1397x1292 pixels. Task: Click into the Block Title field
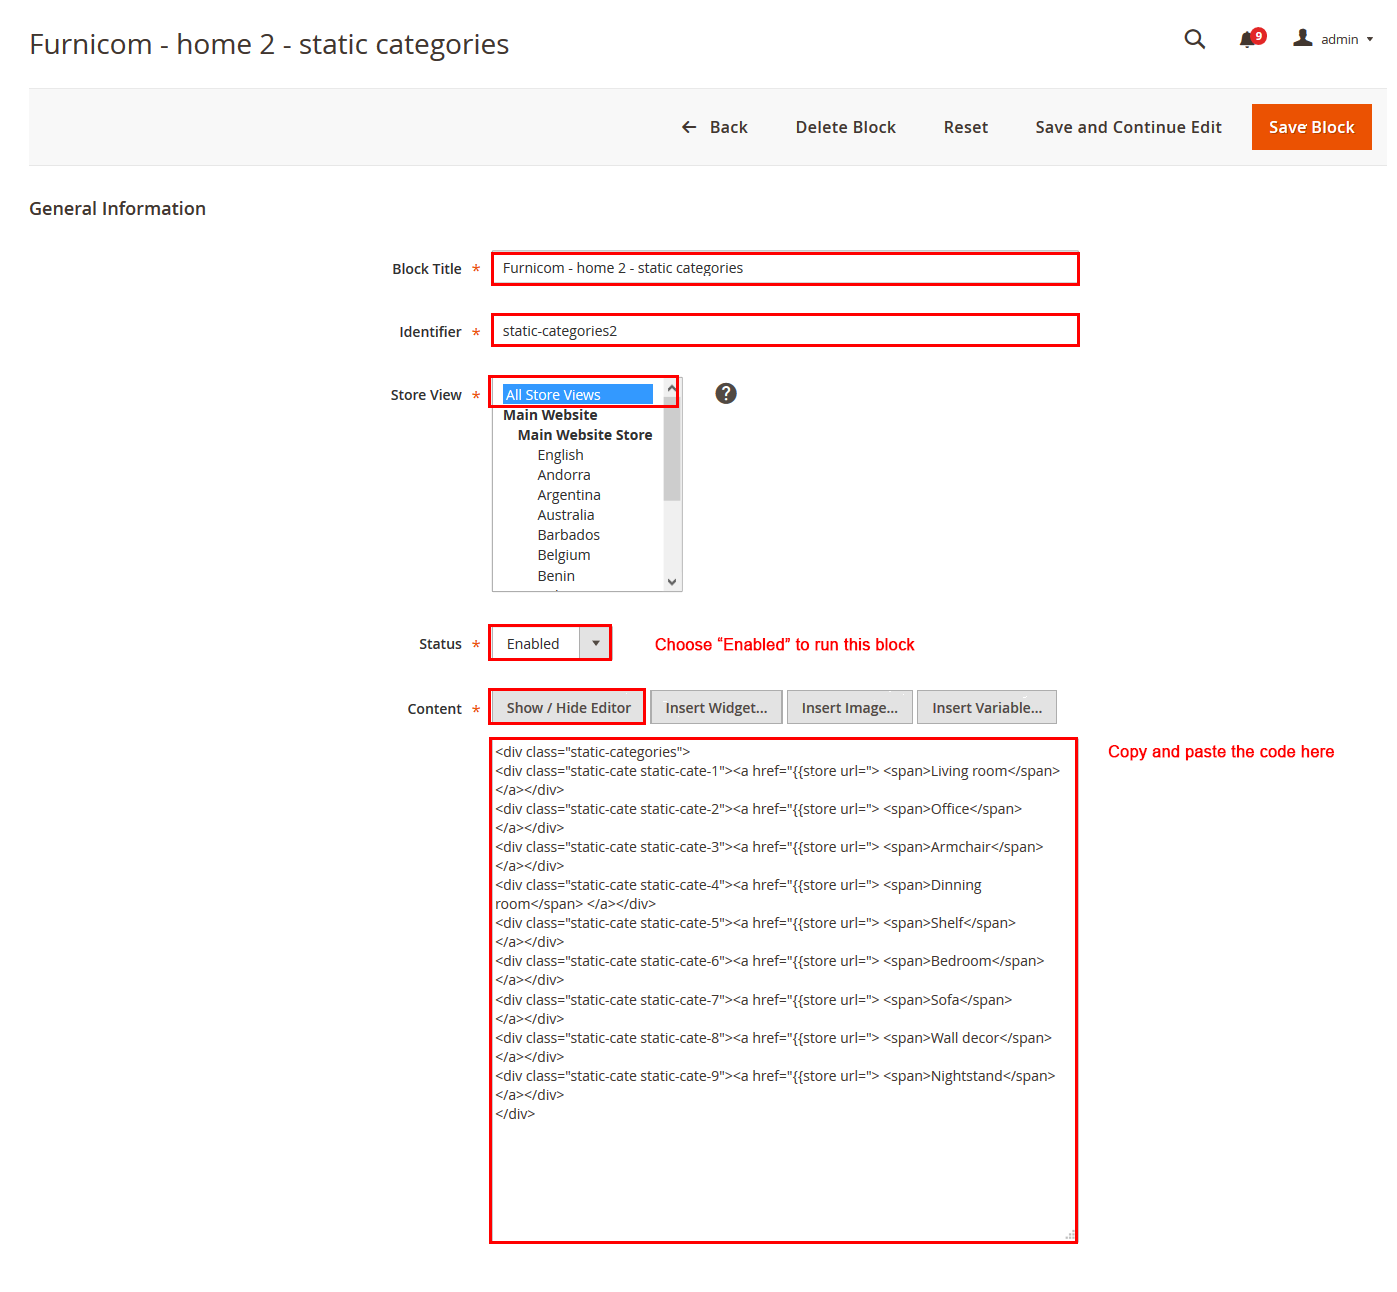pyautogui.click(x=785, y=269)
